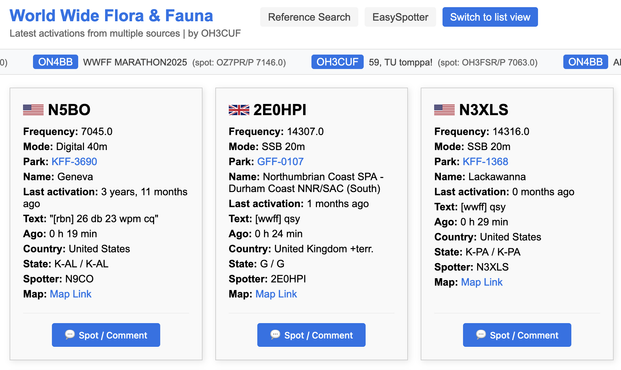Switch to list view
Viewport: 621px width, 370px height.
coord(490,17)
